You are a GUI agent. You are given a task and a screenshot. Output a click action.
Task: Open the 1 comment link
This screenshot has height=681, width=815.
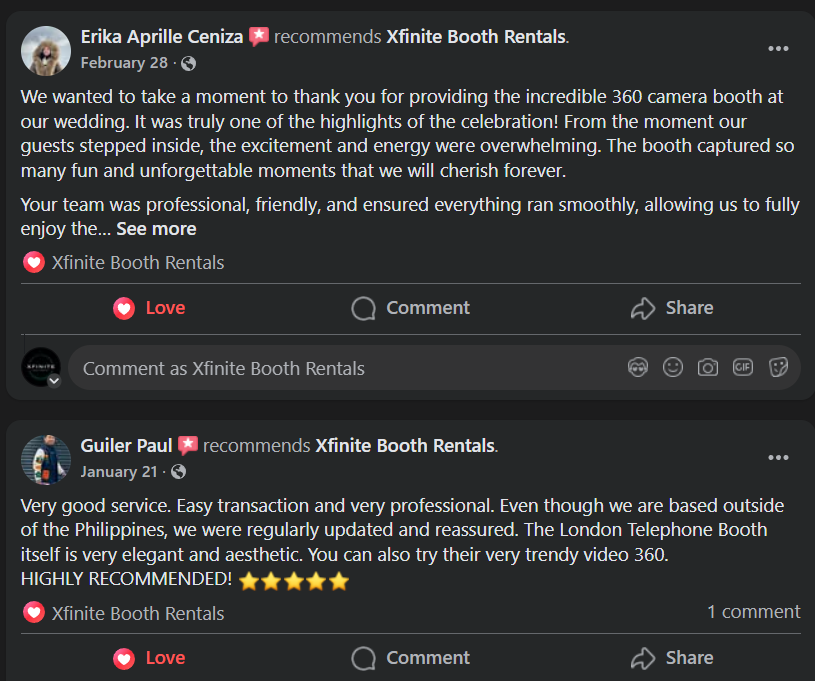[x=753, y=611]
